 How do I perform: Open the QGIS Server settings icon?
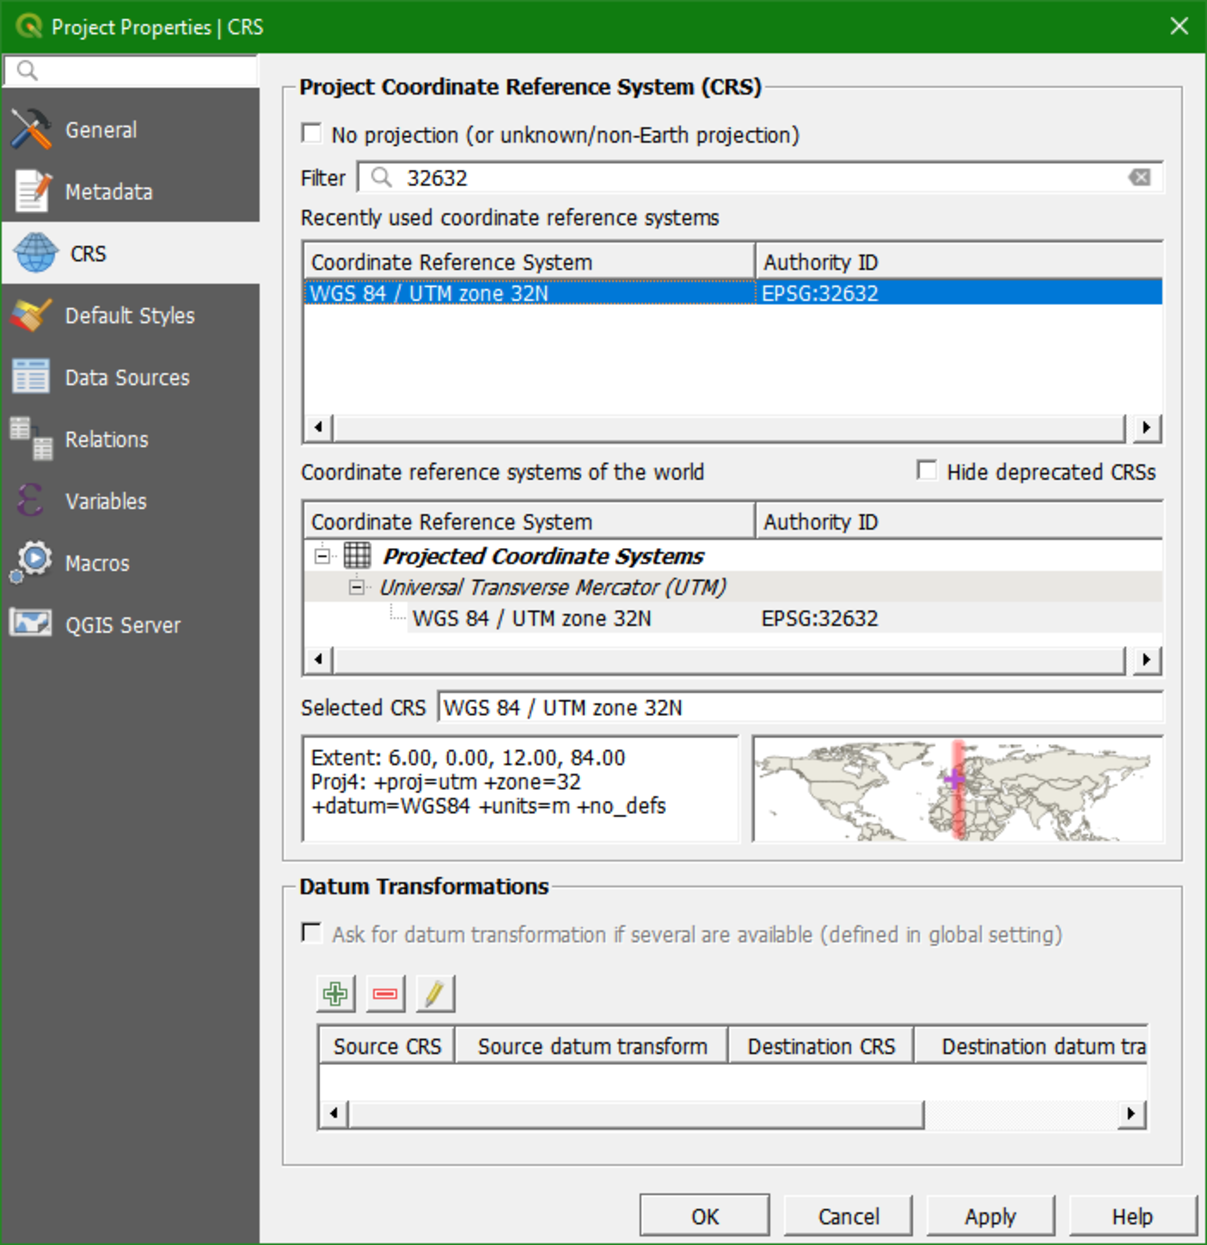click(31, 624)
